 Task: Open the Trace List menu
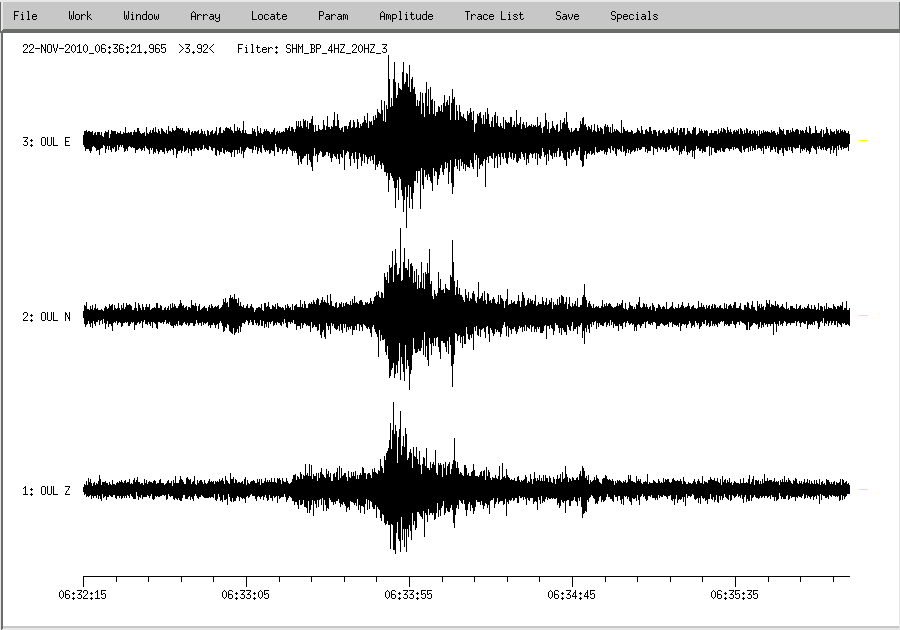tap(494, 16)
